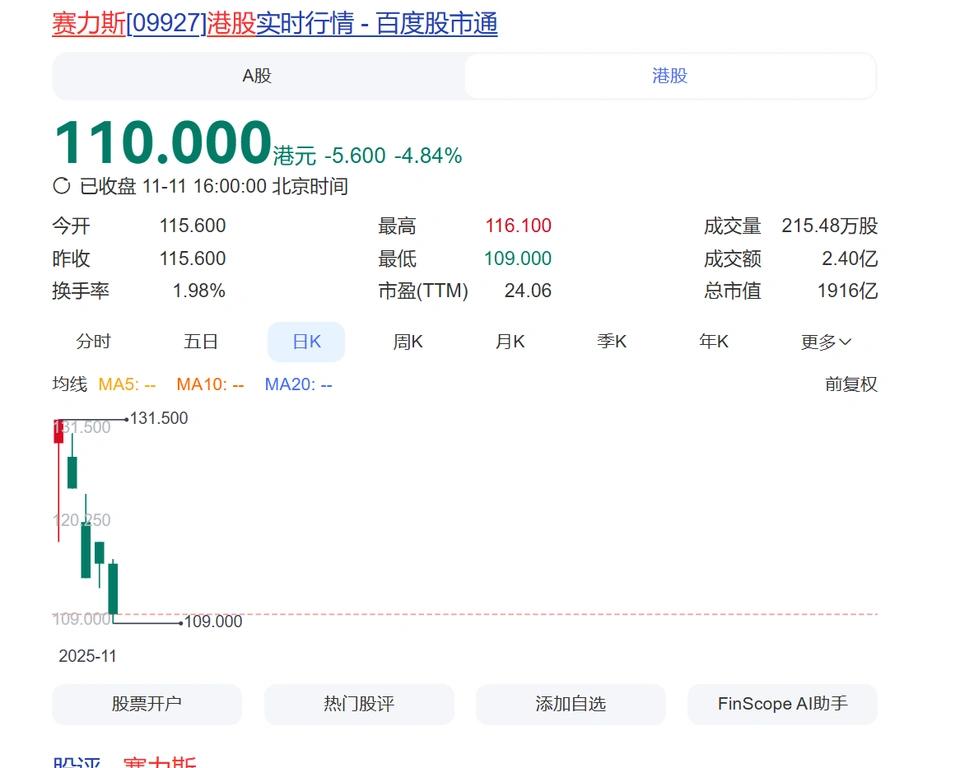Screen dimensions: 960x768
Task: Open the 更多 dropdown menu
Action: coord(825,341)
